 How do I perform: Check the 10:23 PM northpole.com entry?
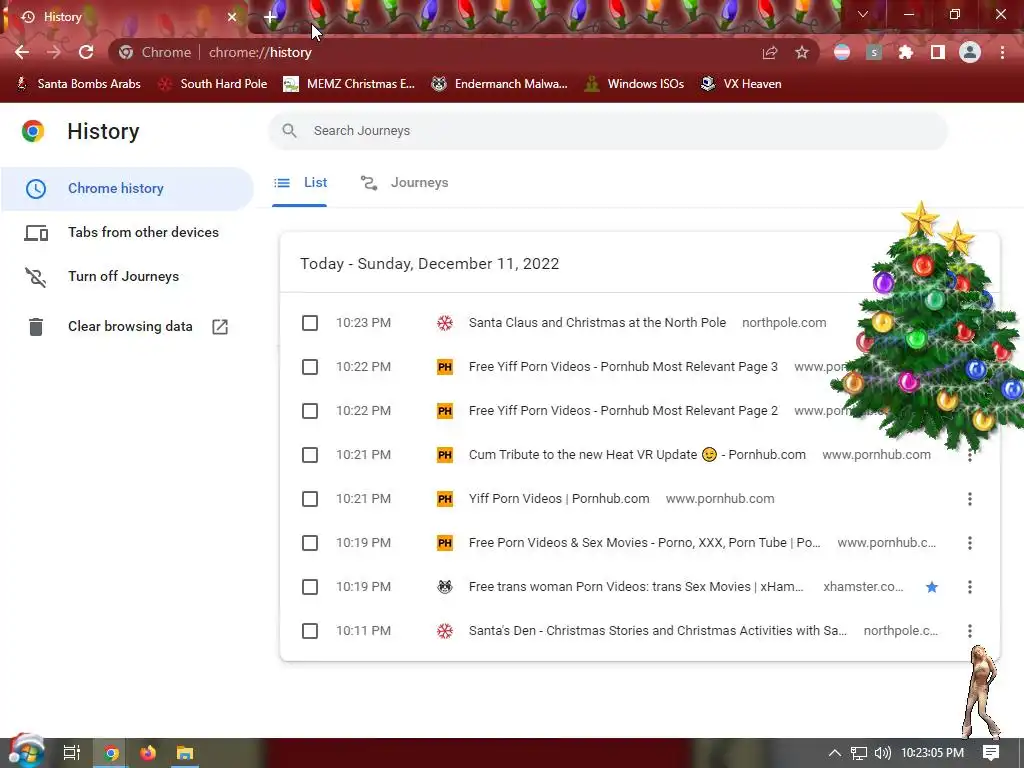[x=310, y=323]
